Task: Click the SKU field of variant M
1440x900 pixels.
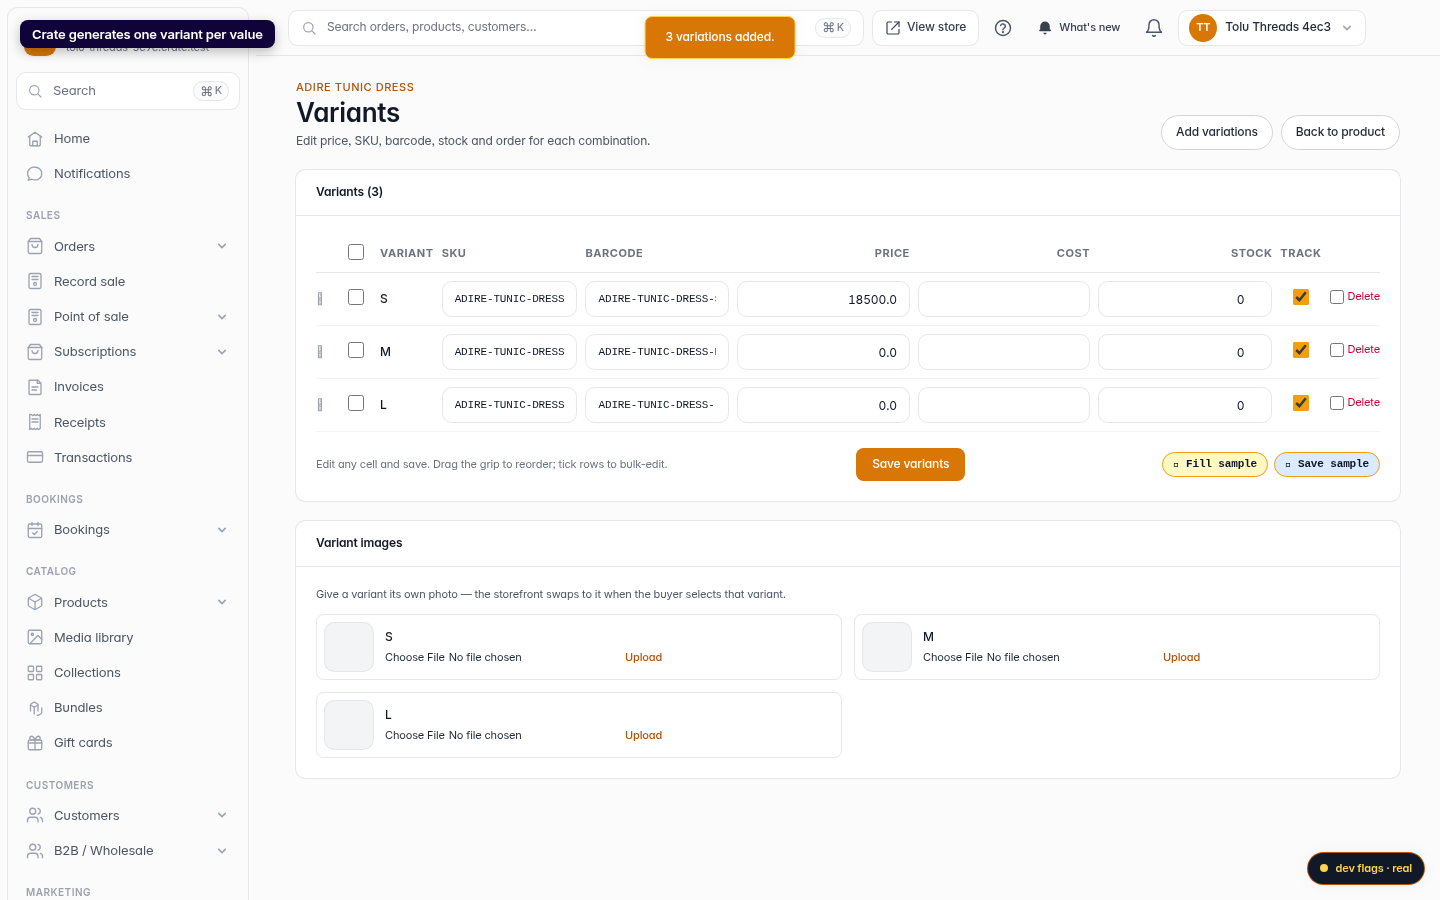Action: [x=509, y=352]
